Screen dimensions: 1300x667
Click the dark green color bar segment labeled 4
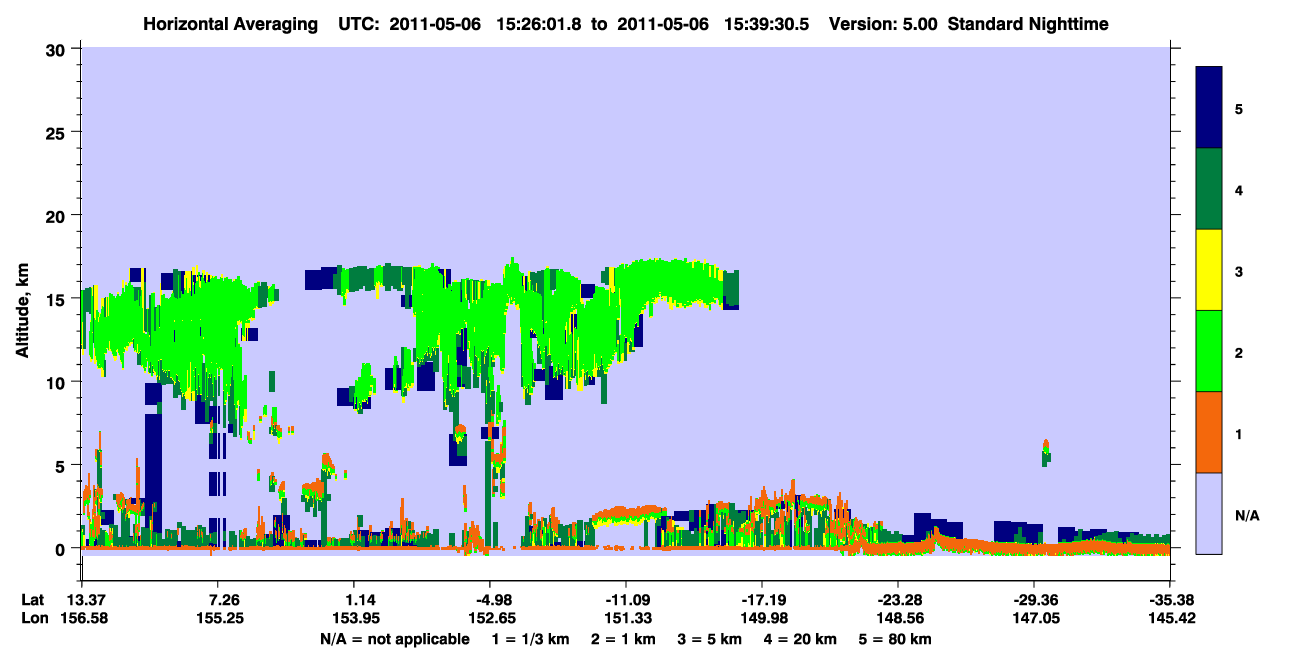click(1209, 189)
